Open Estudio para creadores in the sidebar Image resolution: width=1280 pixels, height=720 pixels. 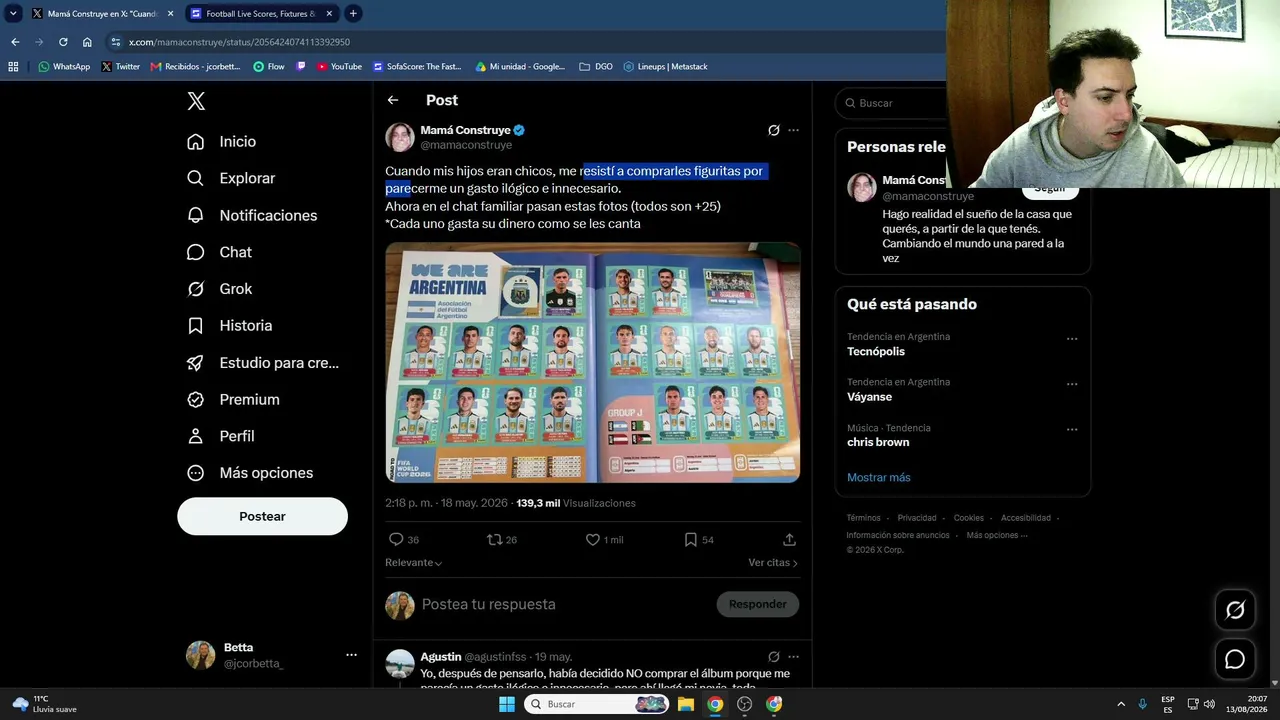(x=263, y=362)
